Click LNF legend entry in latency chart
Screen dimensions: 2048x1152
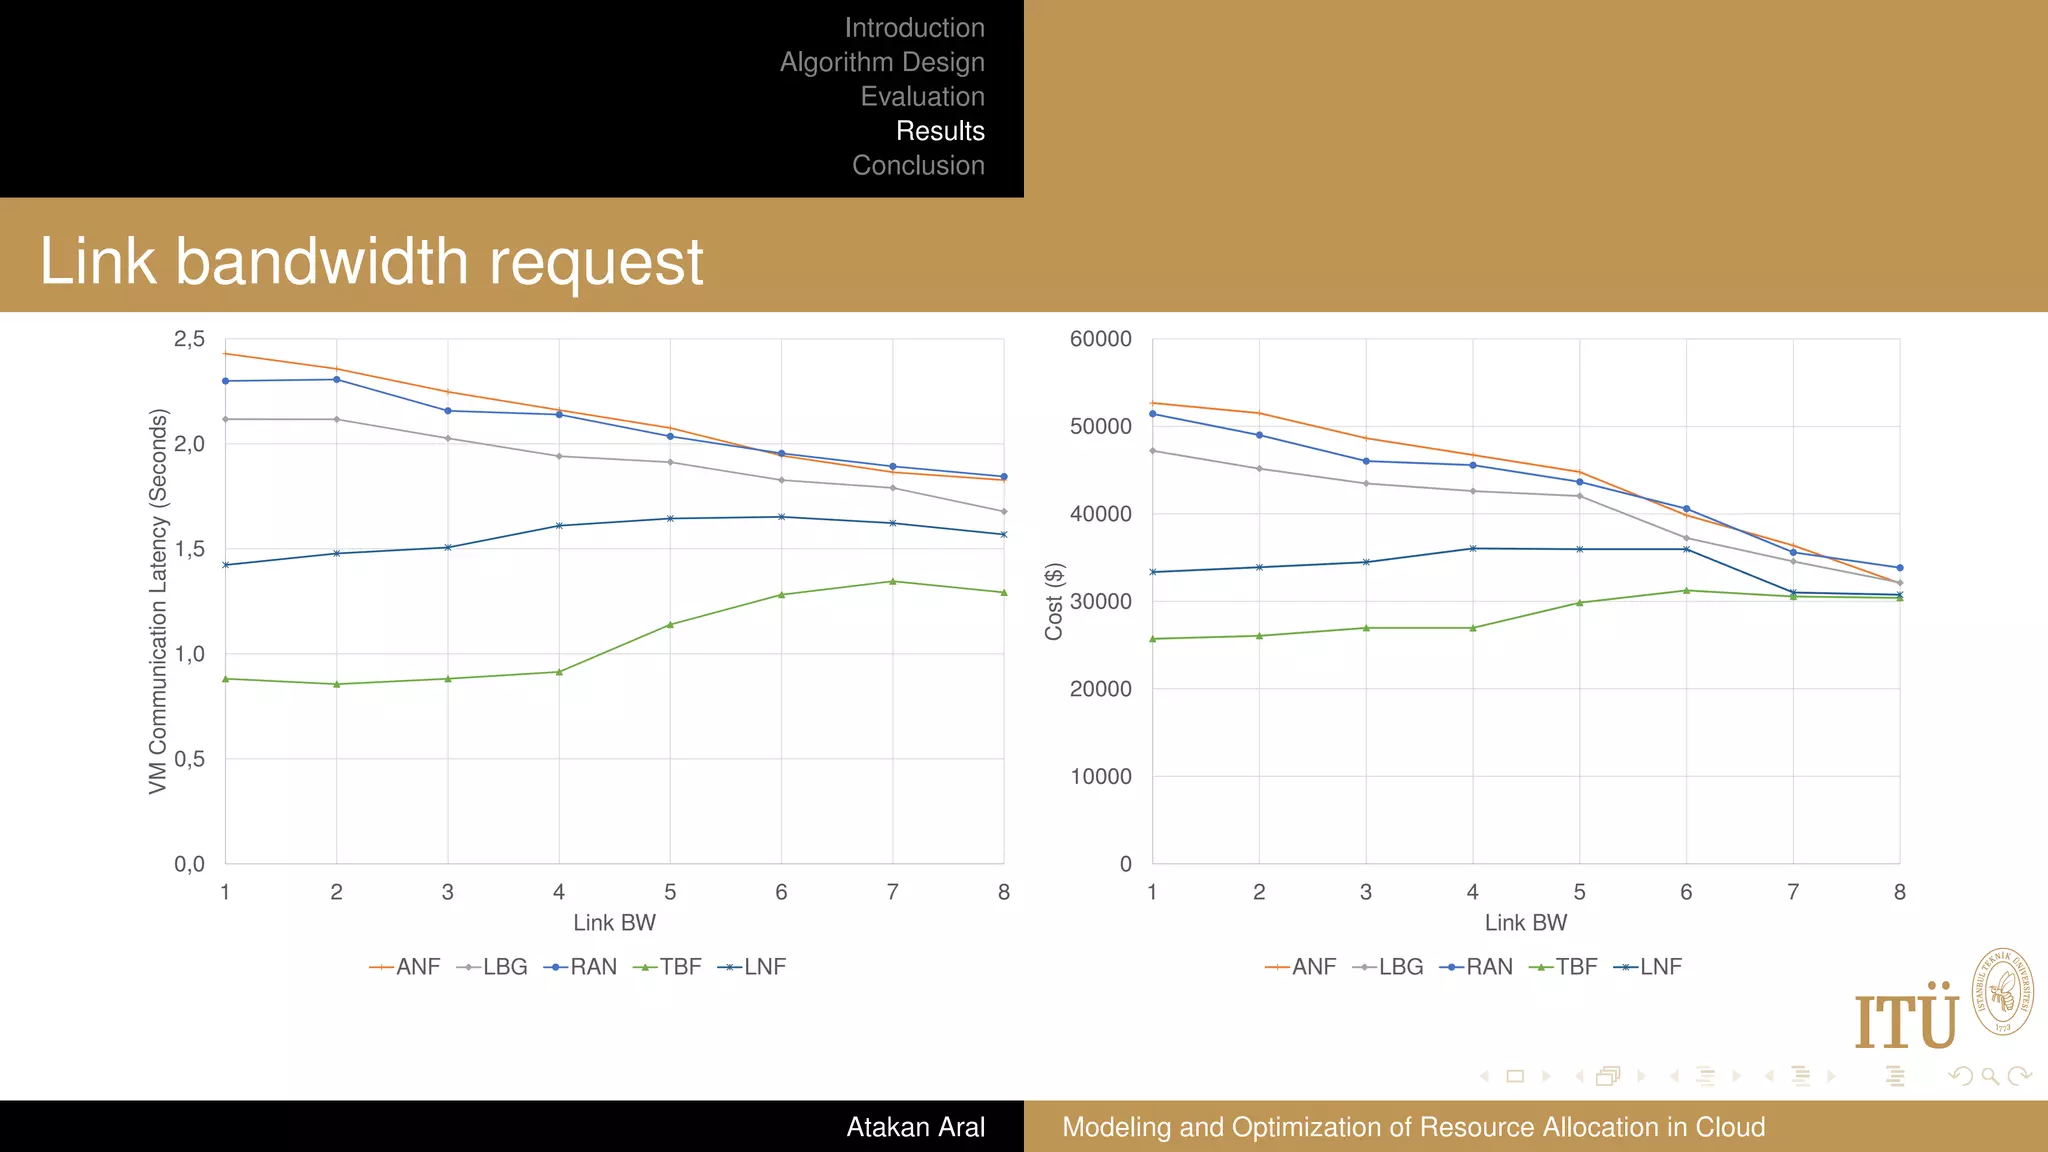752,967
